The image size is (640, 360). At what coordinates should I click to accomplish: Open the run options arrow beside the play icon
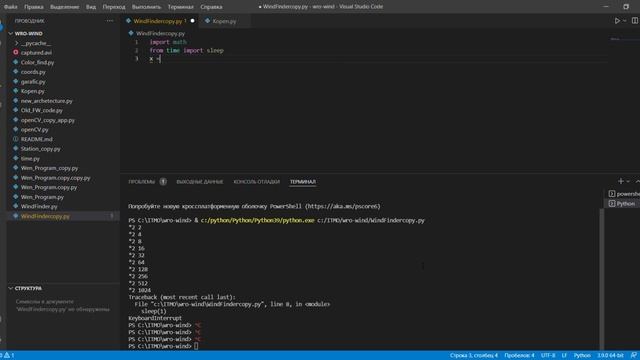tap(624, 21)
